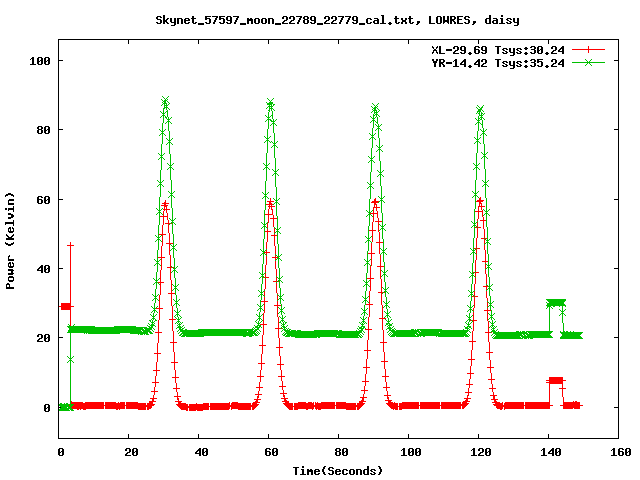Click the red calibration step near 142 seconds
Image resolution: width=640 pixels, height=480 pixels.
tap(556, 380)
